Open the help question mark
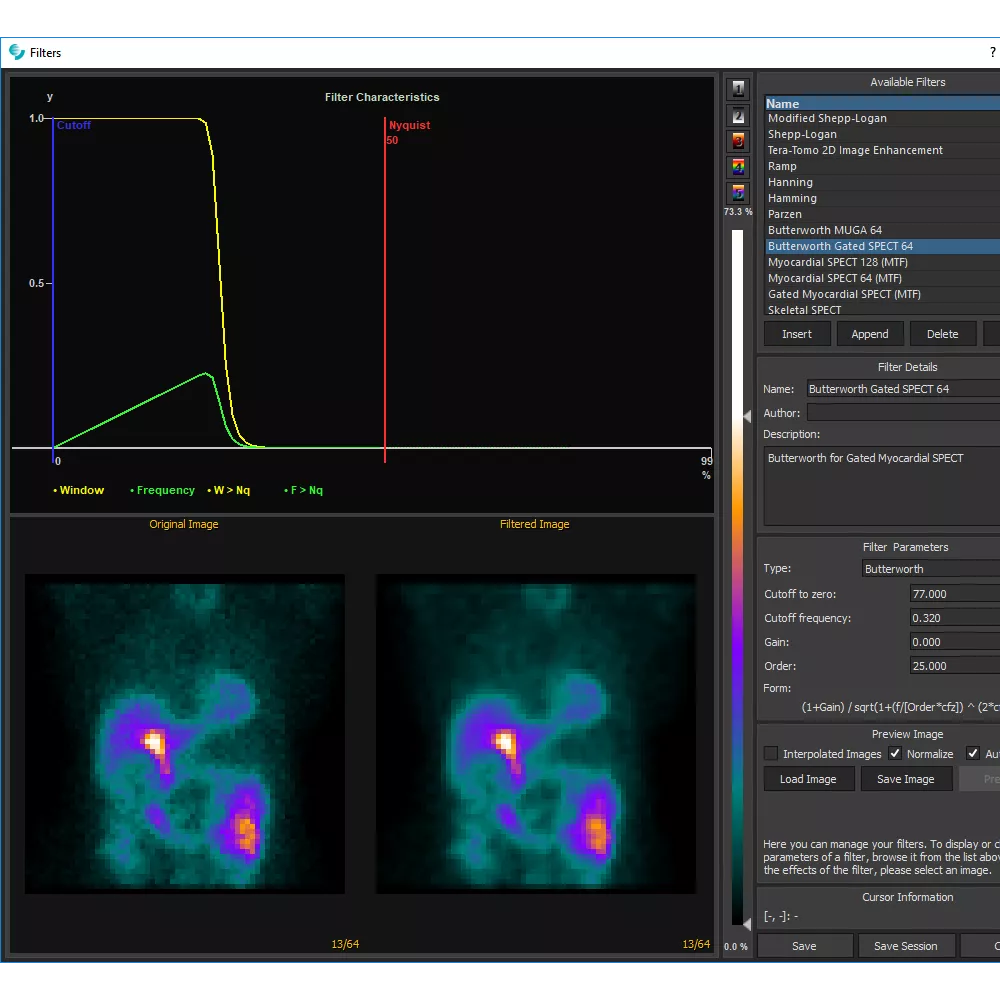This screenshot has height=1000, width=1000. [x=992, y=52]
